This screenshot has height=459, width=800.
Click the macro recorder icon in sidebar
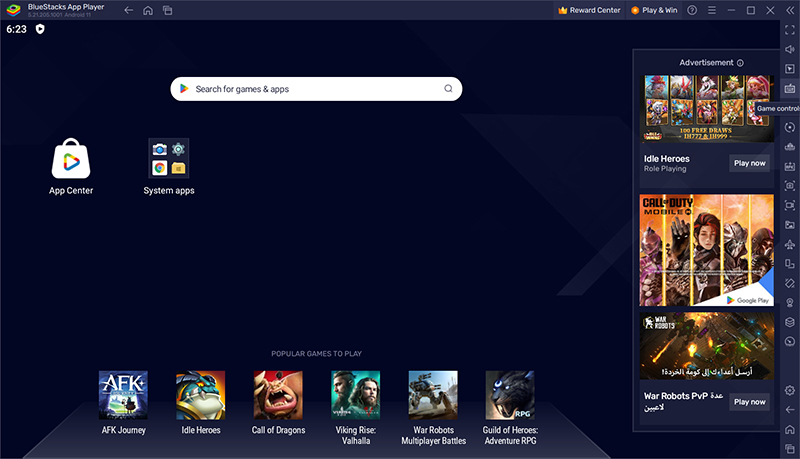[789, 147]
